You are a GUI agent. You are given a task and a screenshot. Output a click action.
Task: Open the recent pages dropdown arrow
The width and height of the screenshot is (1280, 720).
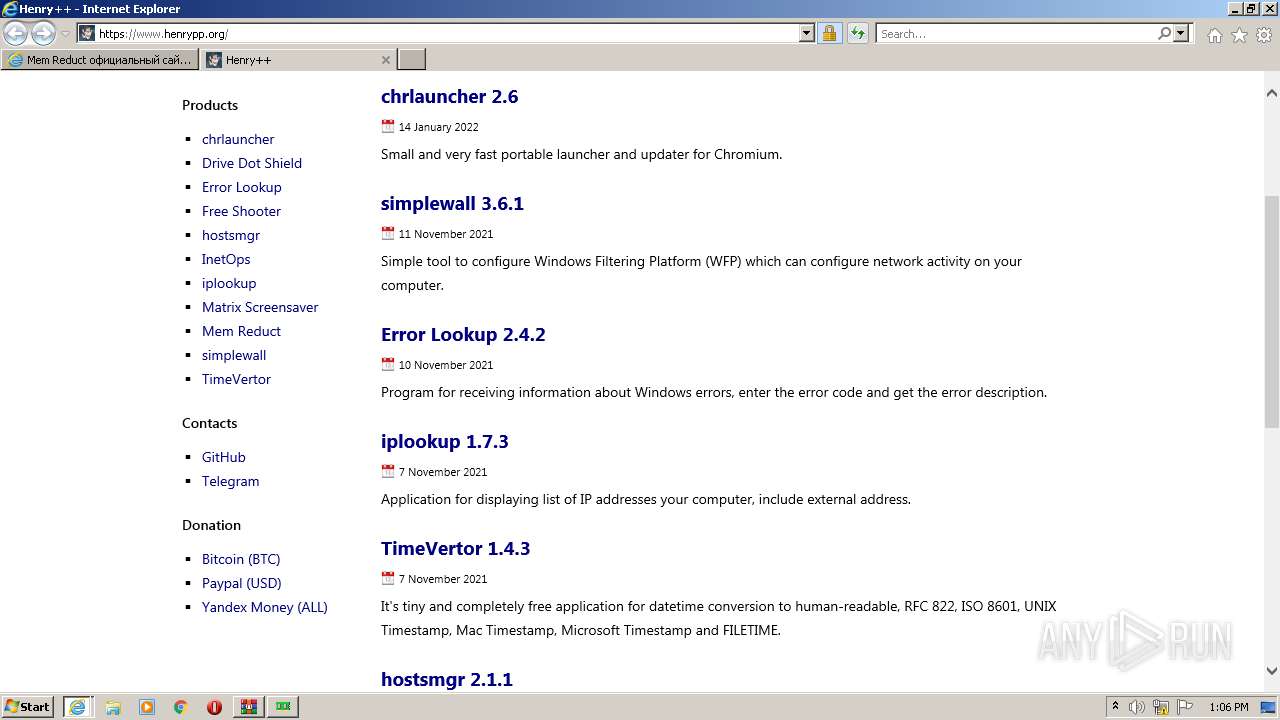pos(65,34)
